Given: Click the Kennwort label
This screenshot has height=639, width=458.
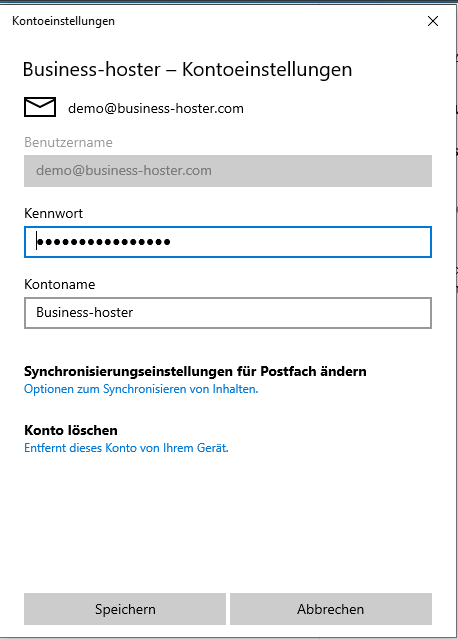Looking at the screenshot, I should coord(53,213).
